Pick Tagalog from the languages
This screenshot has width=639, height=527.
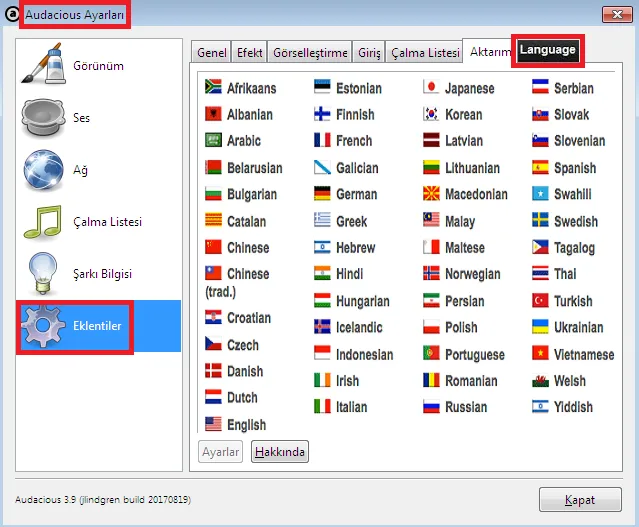click(563, 247)
